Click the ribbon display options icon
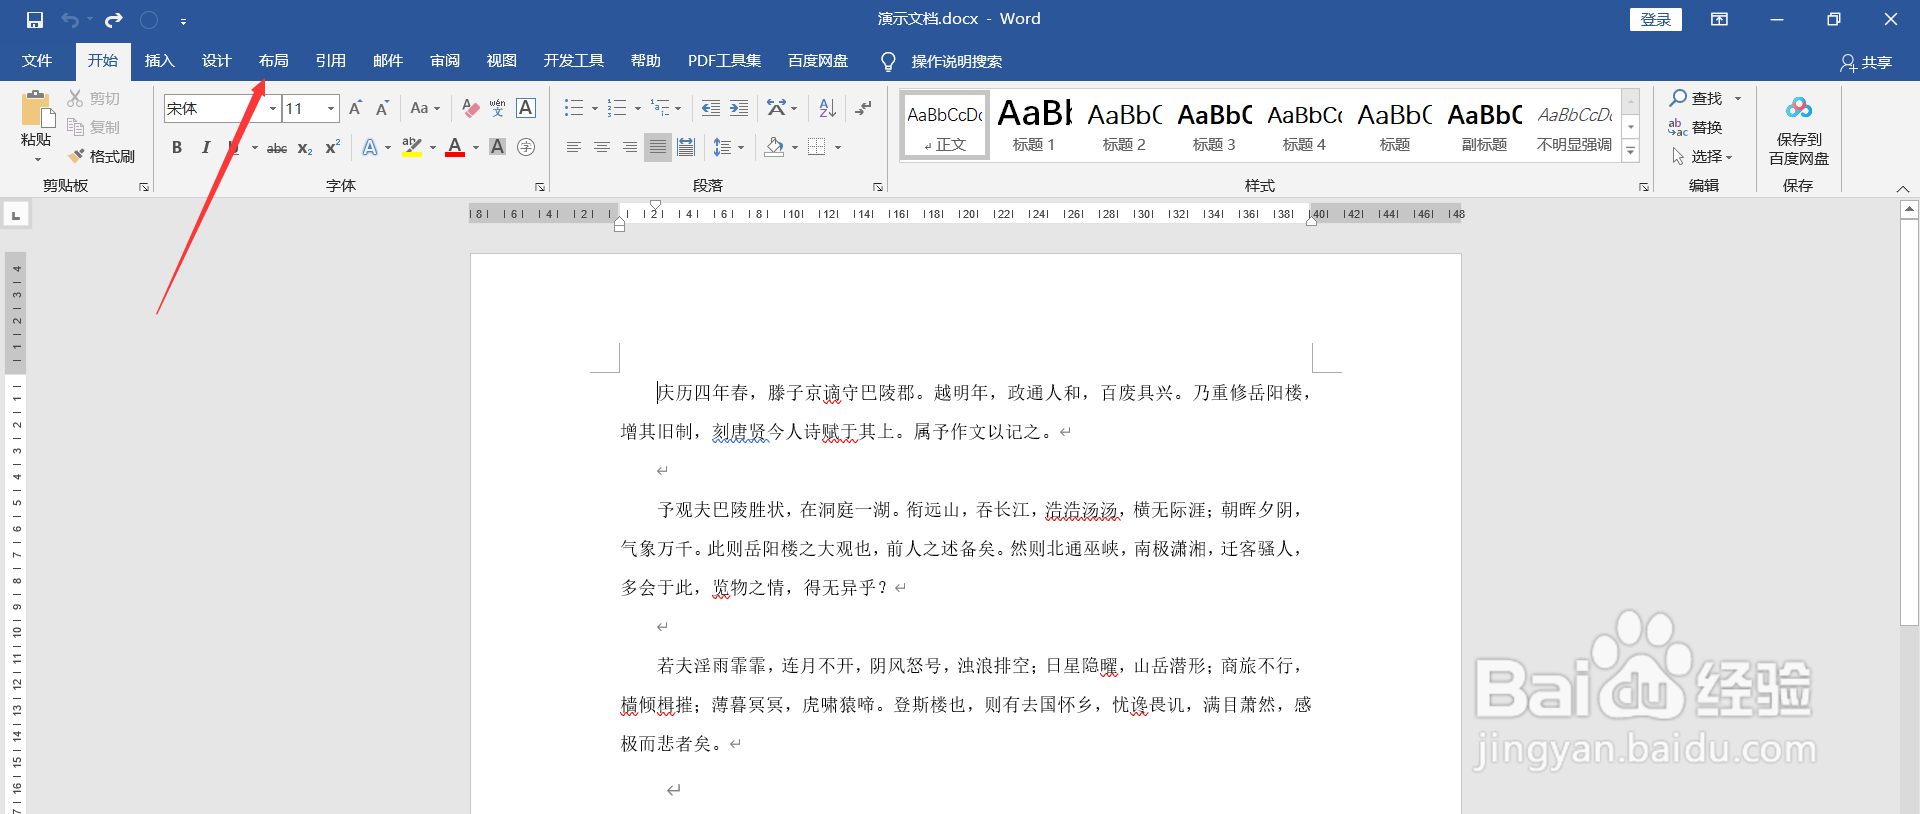Image resolution: width=1920 pixels, height=814 pixels. pos(1719,19)
